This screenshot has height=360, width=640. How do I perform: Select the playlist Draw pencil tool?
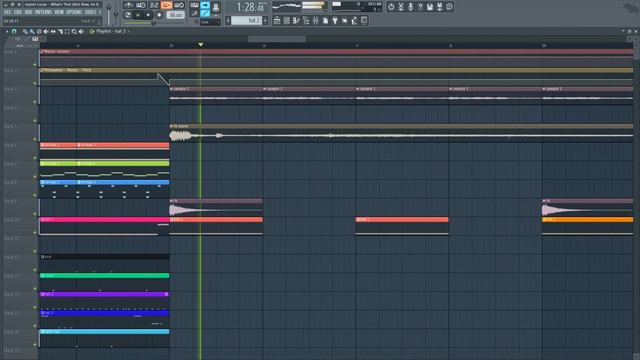pos(25,31)
